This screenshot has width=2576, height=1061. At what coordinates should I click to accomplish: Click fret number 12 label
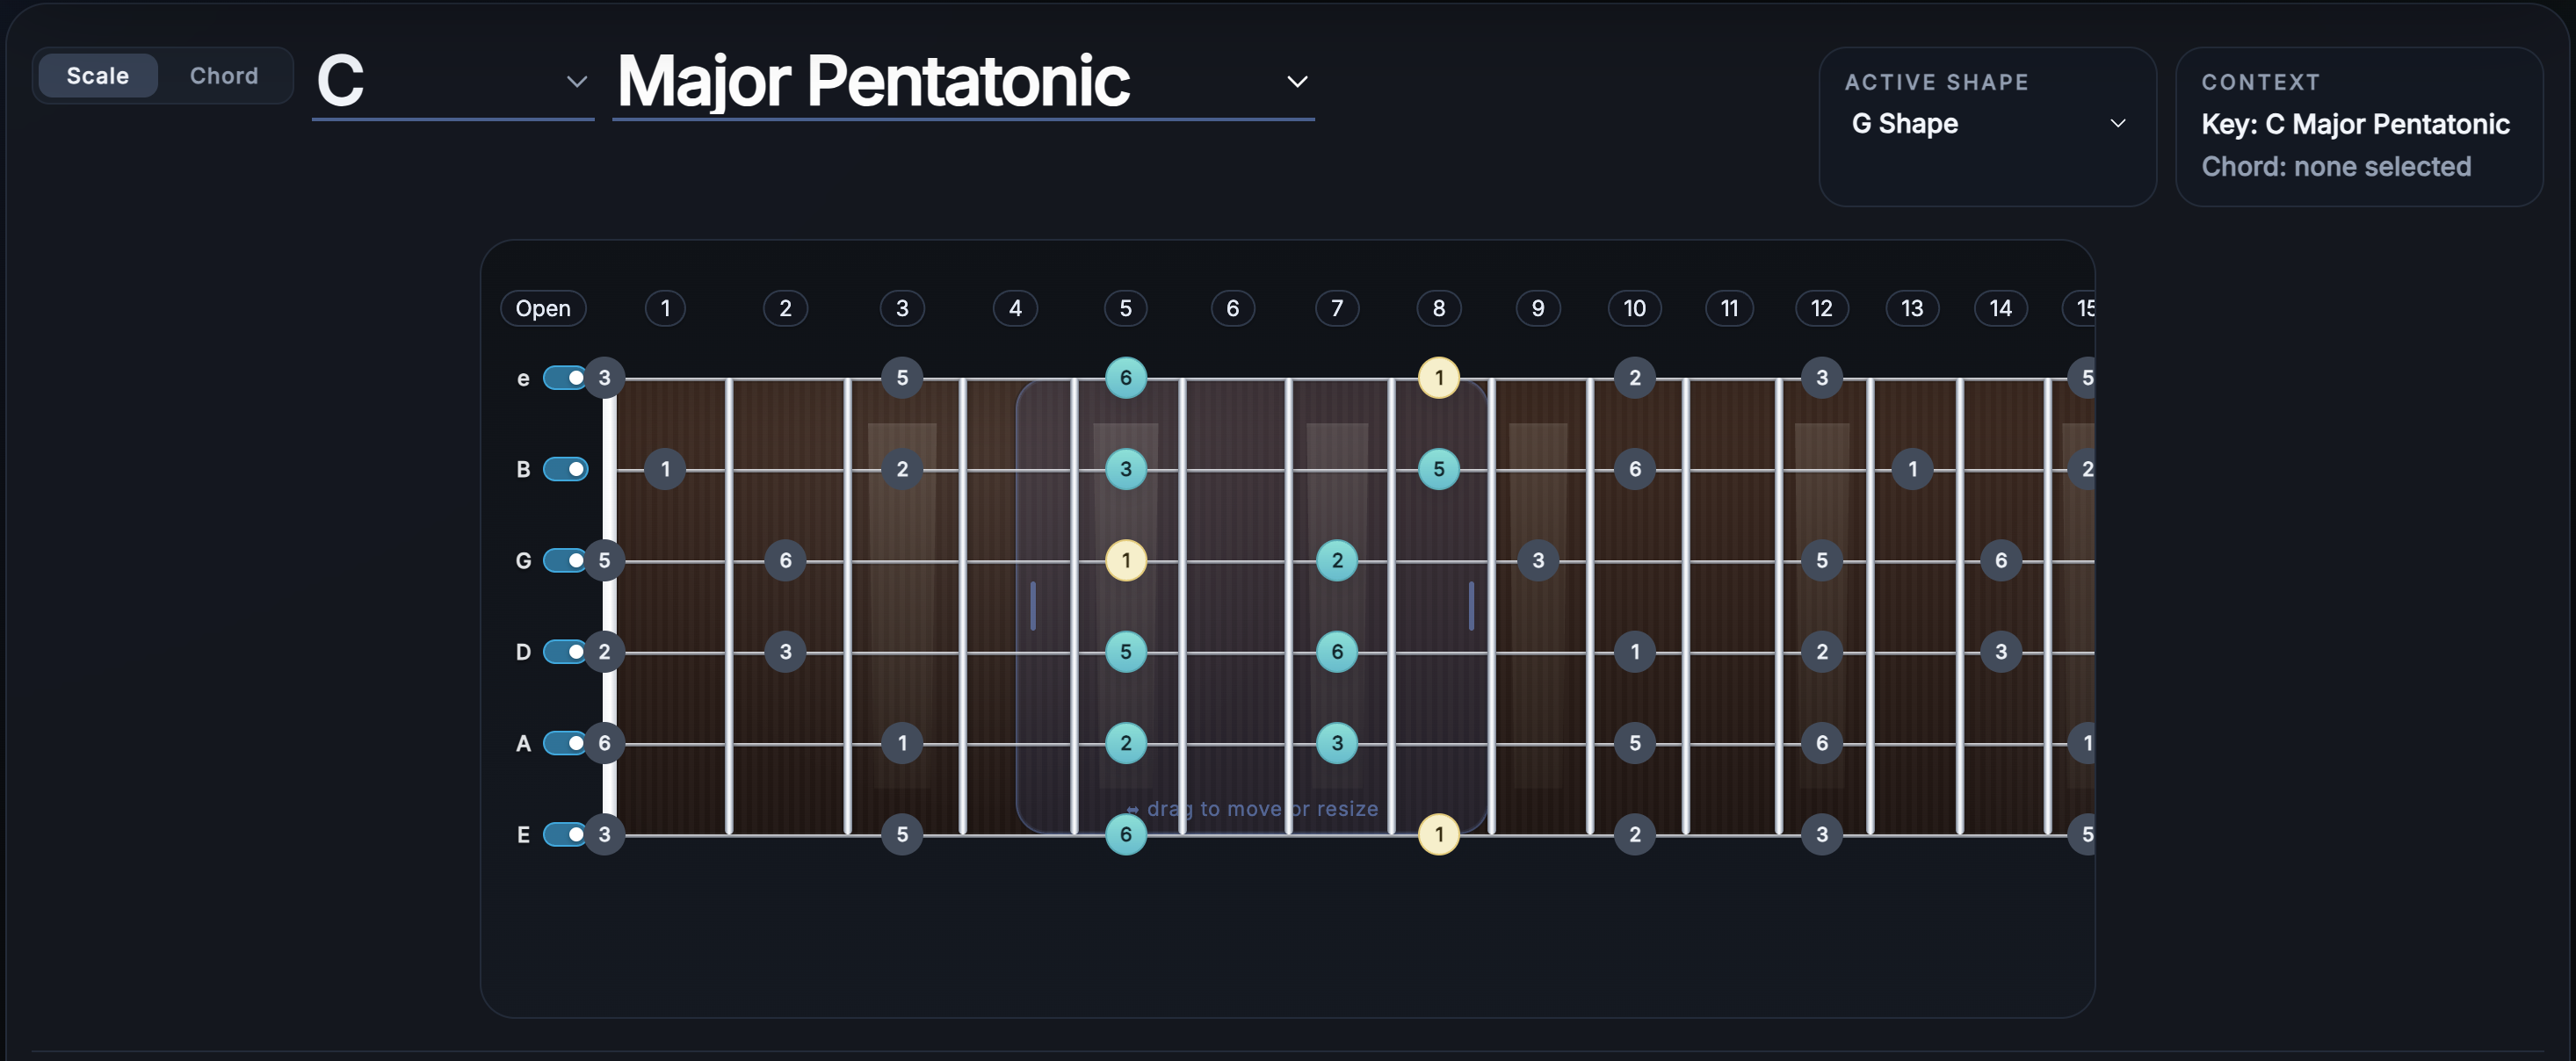point(1822,308)
